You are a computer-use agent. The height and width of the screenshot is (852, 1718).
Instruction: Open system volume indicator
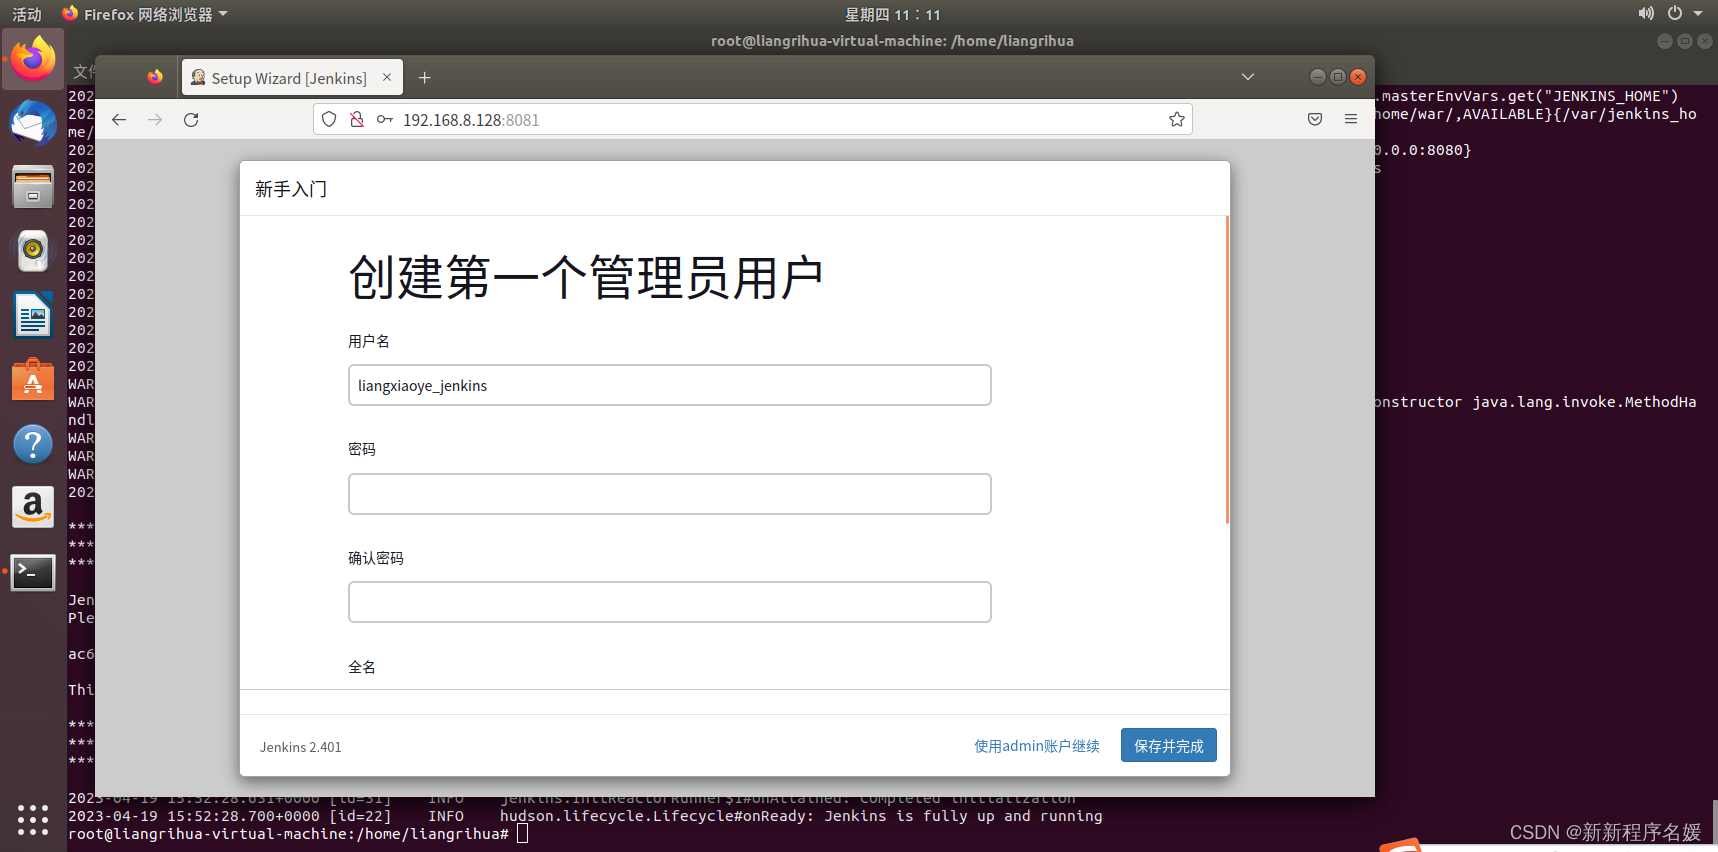1646,14
